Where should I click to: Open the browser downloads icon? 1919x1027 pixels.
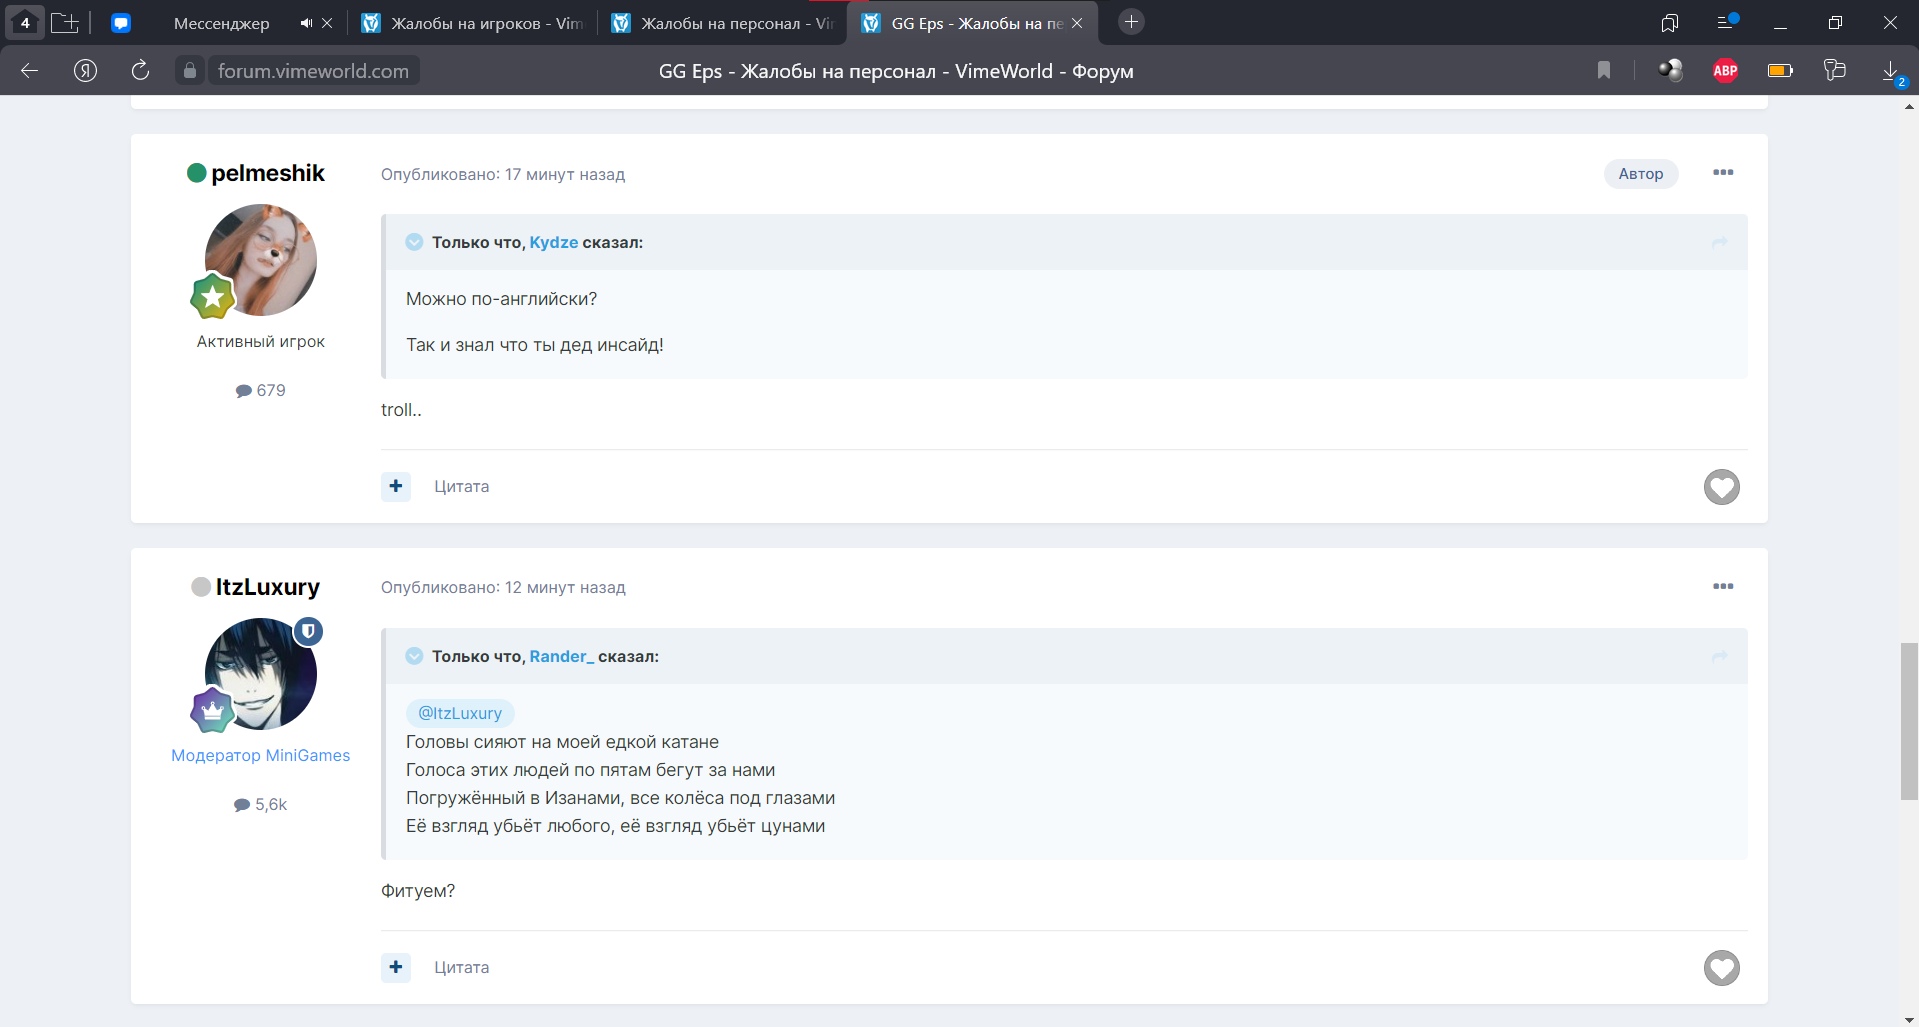[1890, 70]
